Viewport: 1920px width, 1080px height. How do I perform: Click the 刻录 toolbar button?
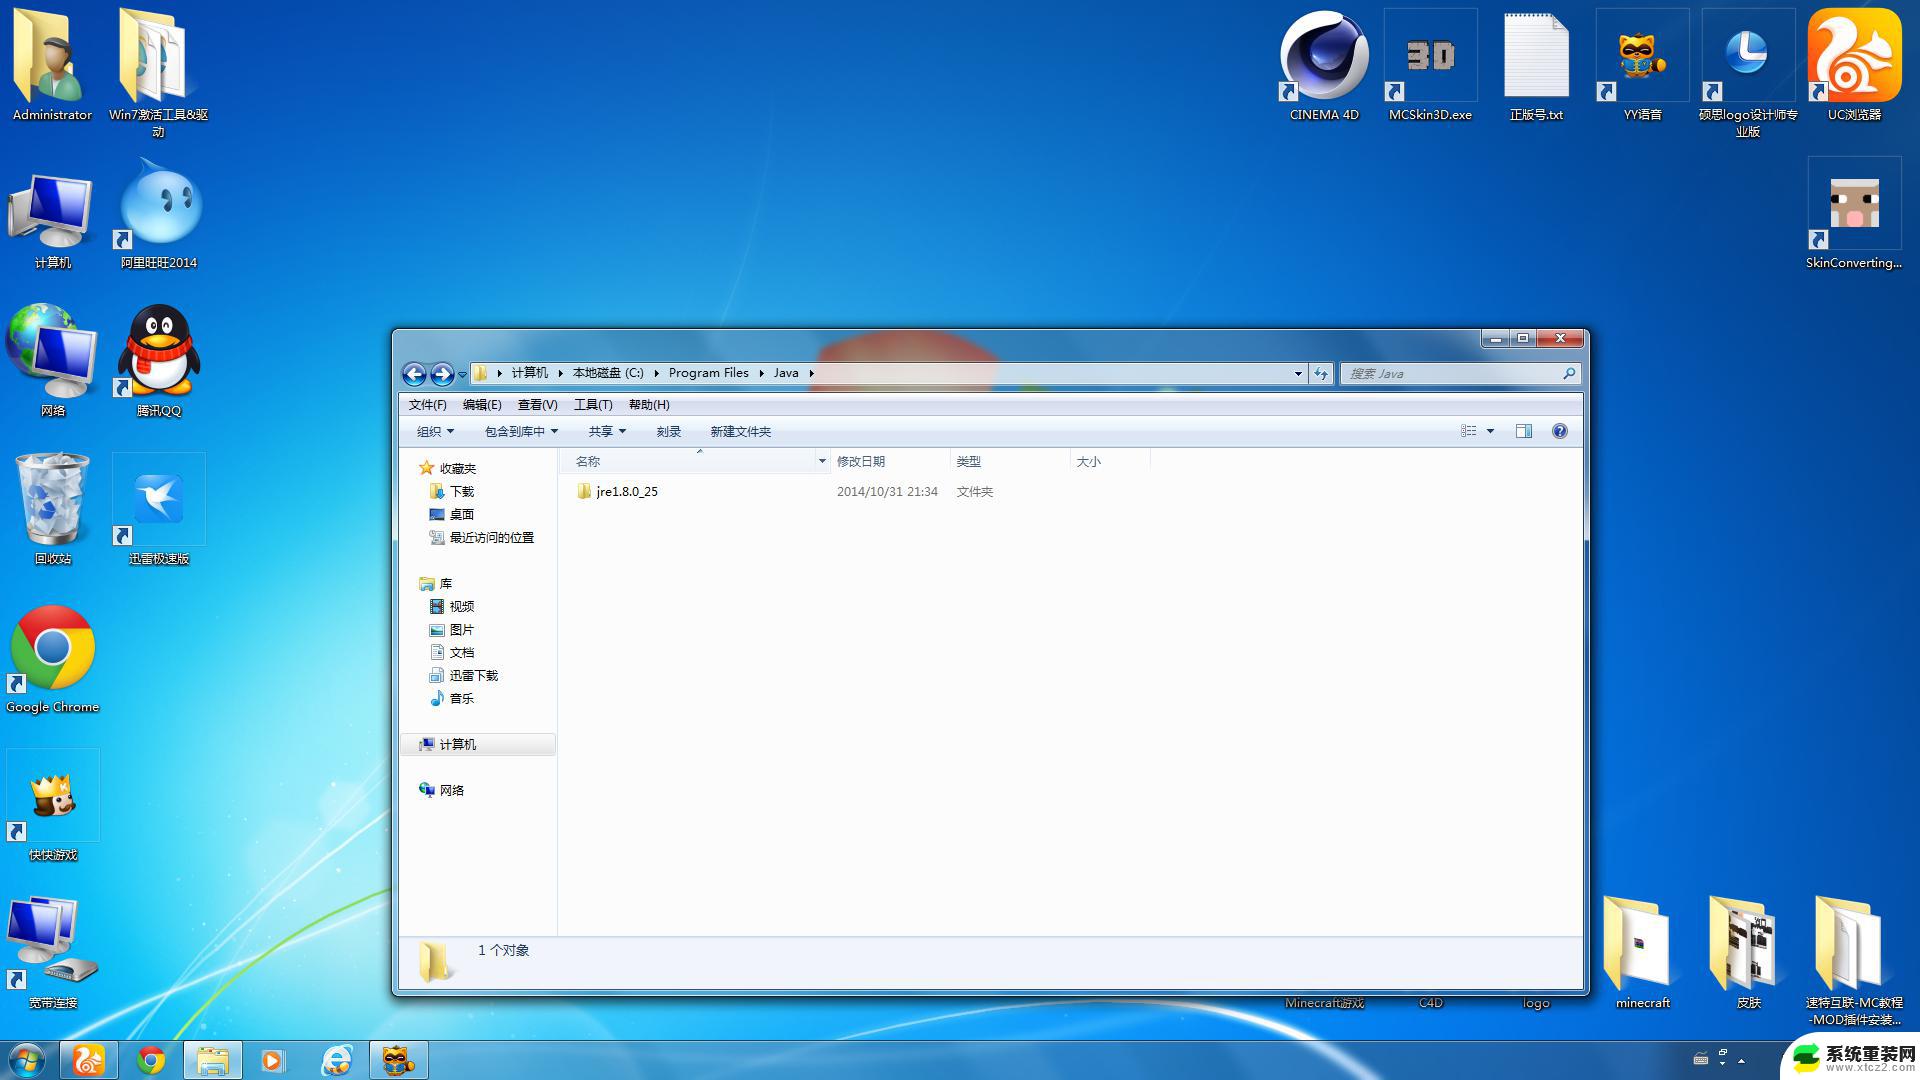coord(670,431)
